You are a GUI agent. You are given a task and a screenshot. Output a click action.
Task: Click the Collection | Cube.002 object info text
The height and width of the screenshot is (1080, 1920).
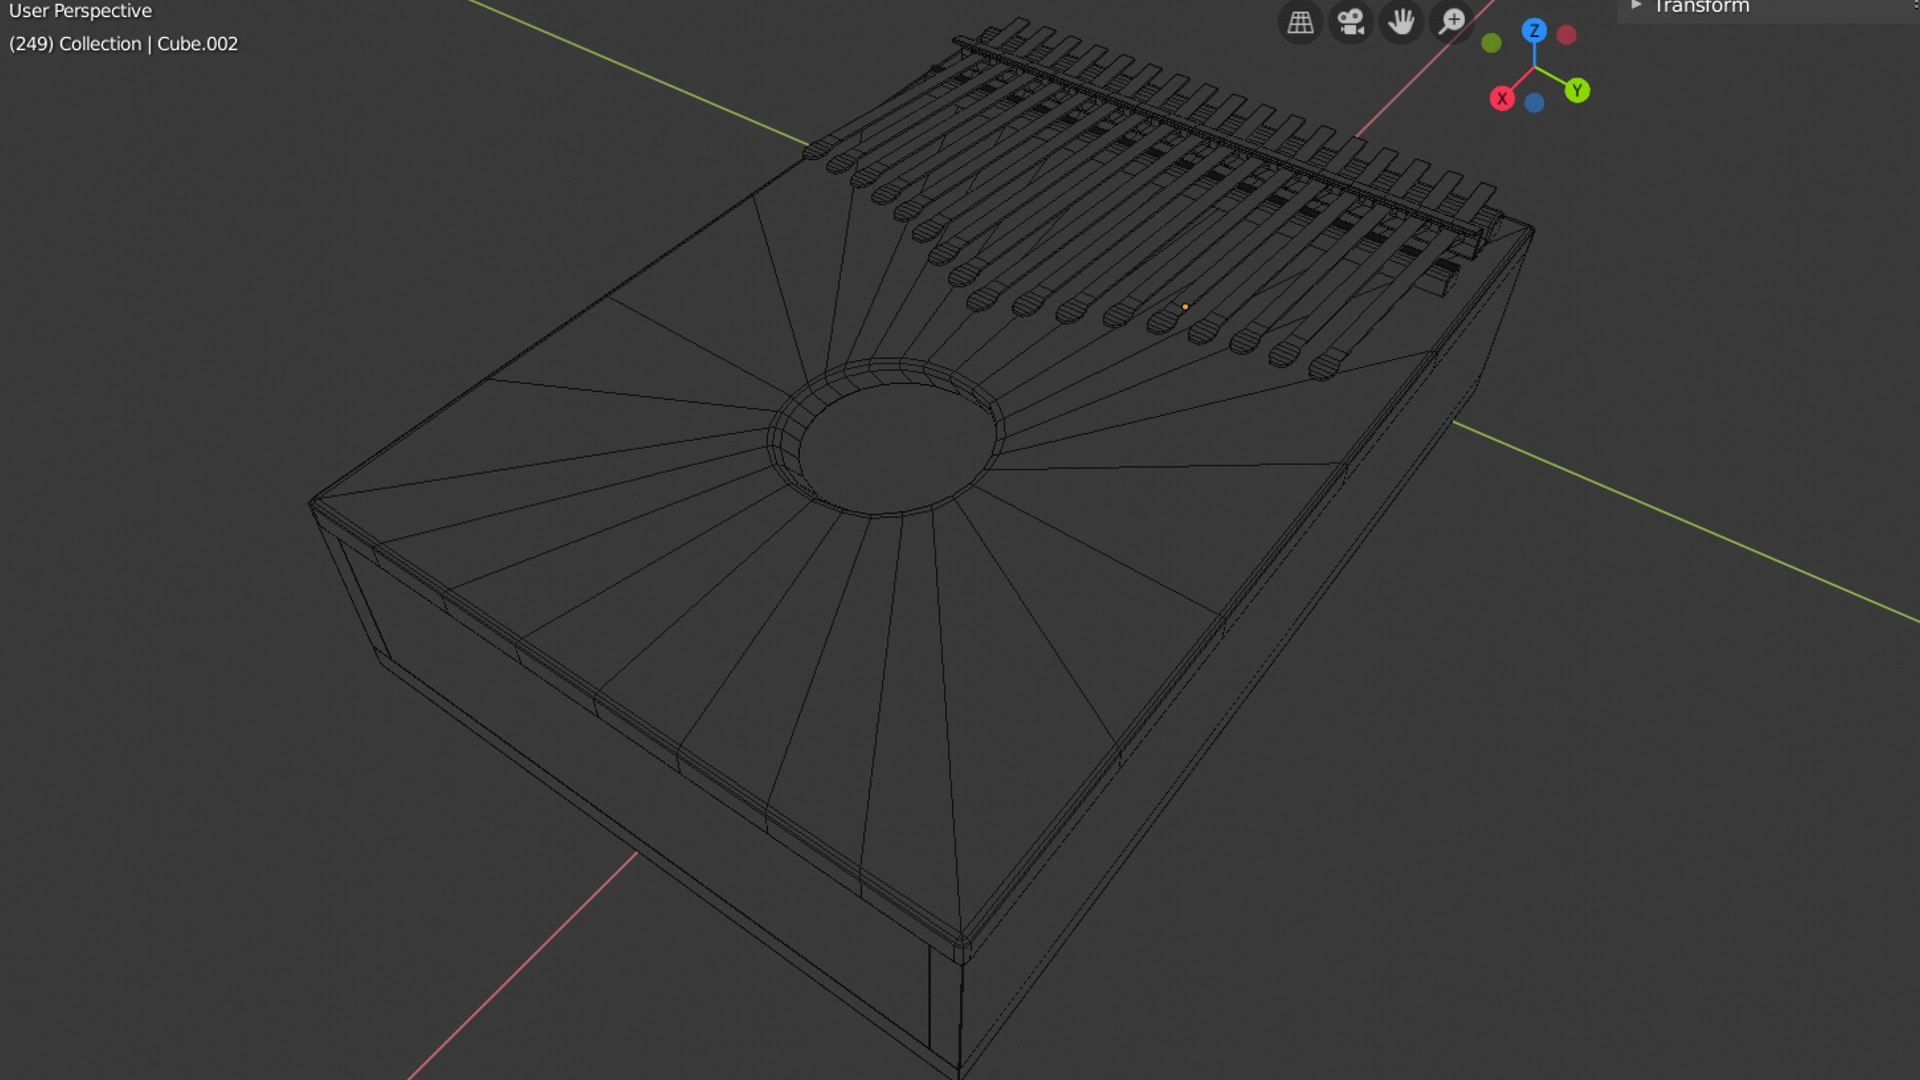point(123,44)
